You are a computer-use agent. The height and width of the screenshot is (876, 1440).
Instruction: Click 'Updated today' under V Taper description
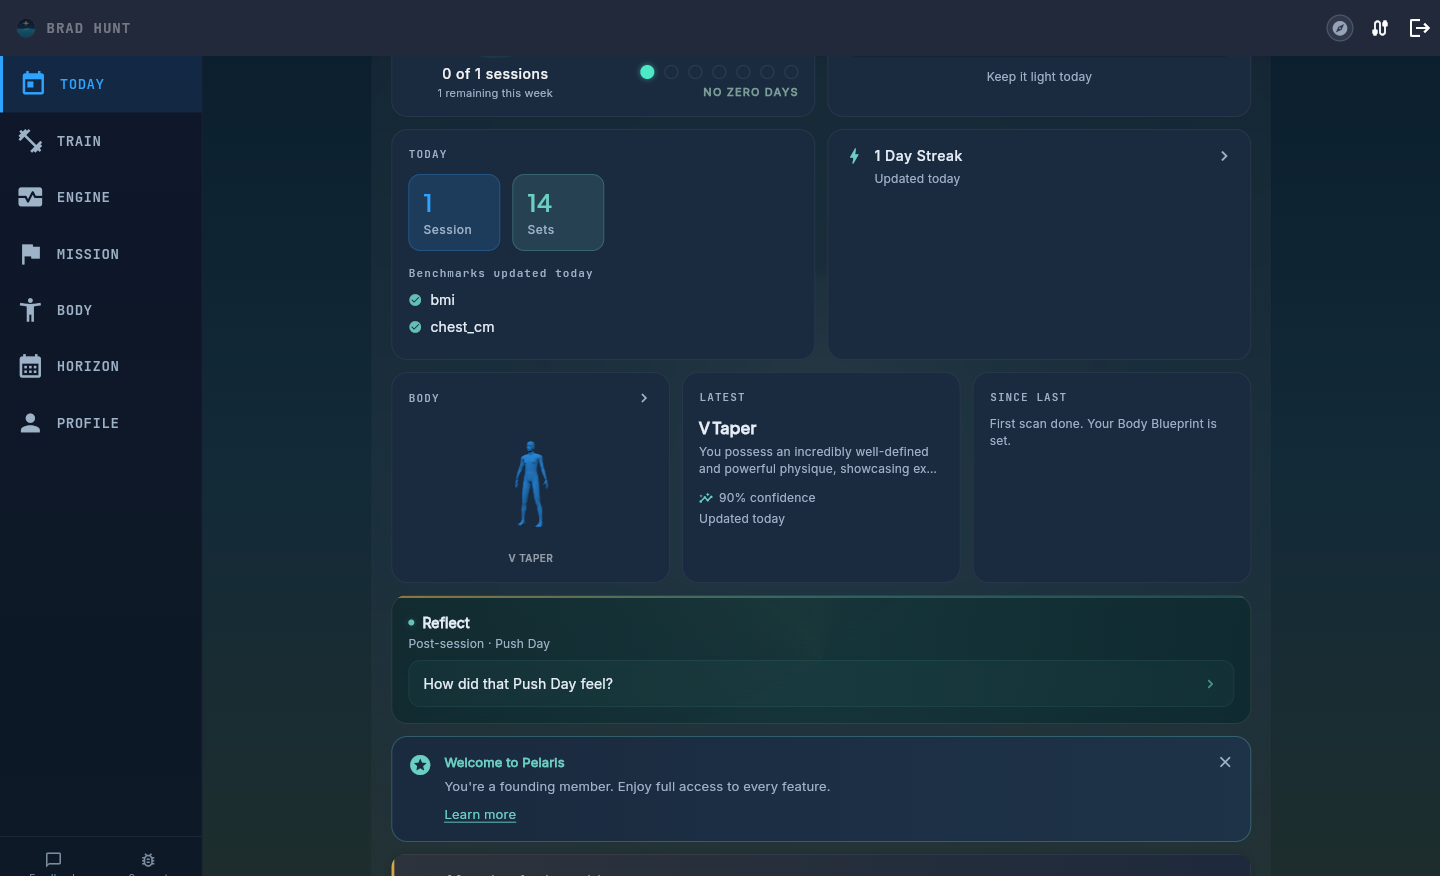pos(742,519)
